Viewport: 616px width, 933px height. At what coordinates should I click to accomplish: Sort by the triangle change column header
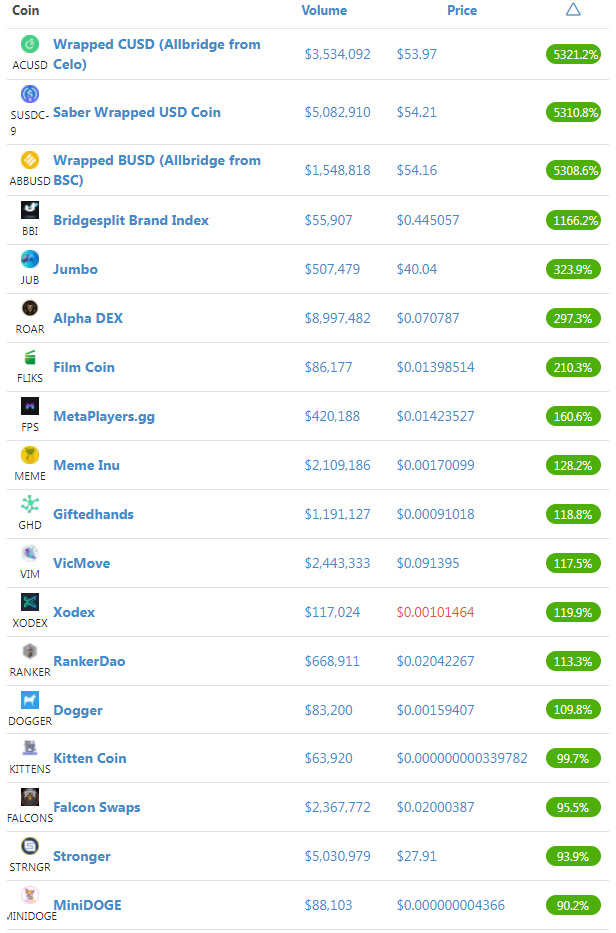point(573,10)
